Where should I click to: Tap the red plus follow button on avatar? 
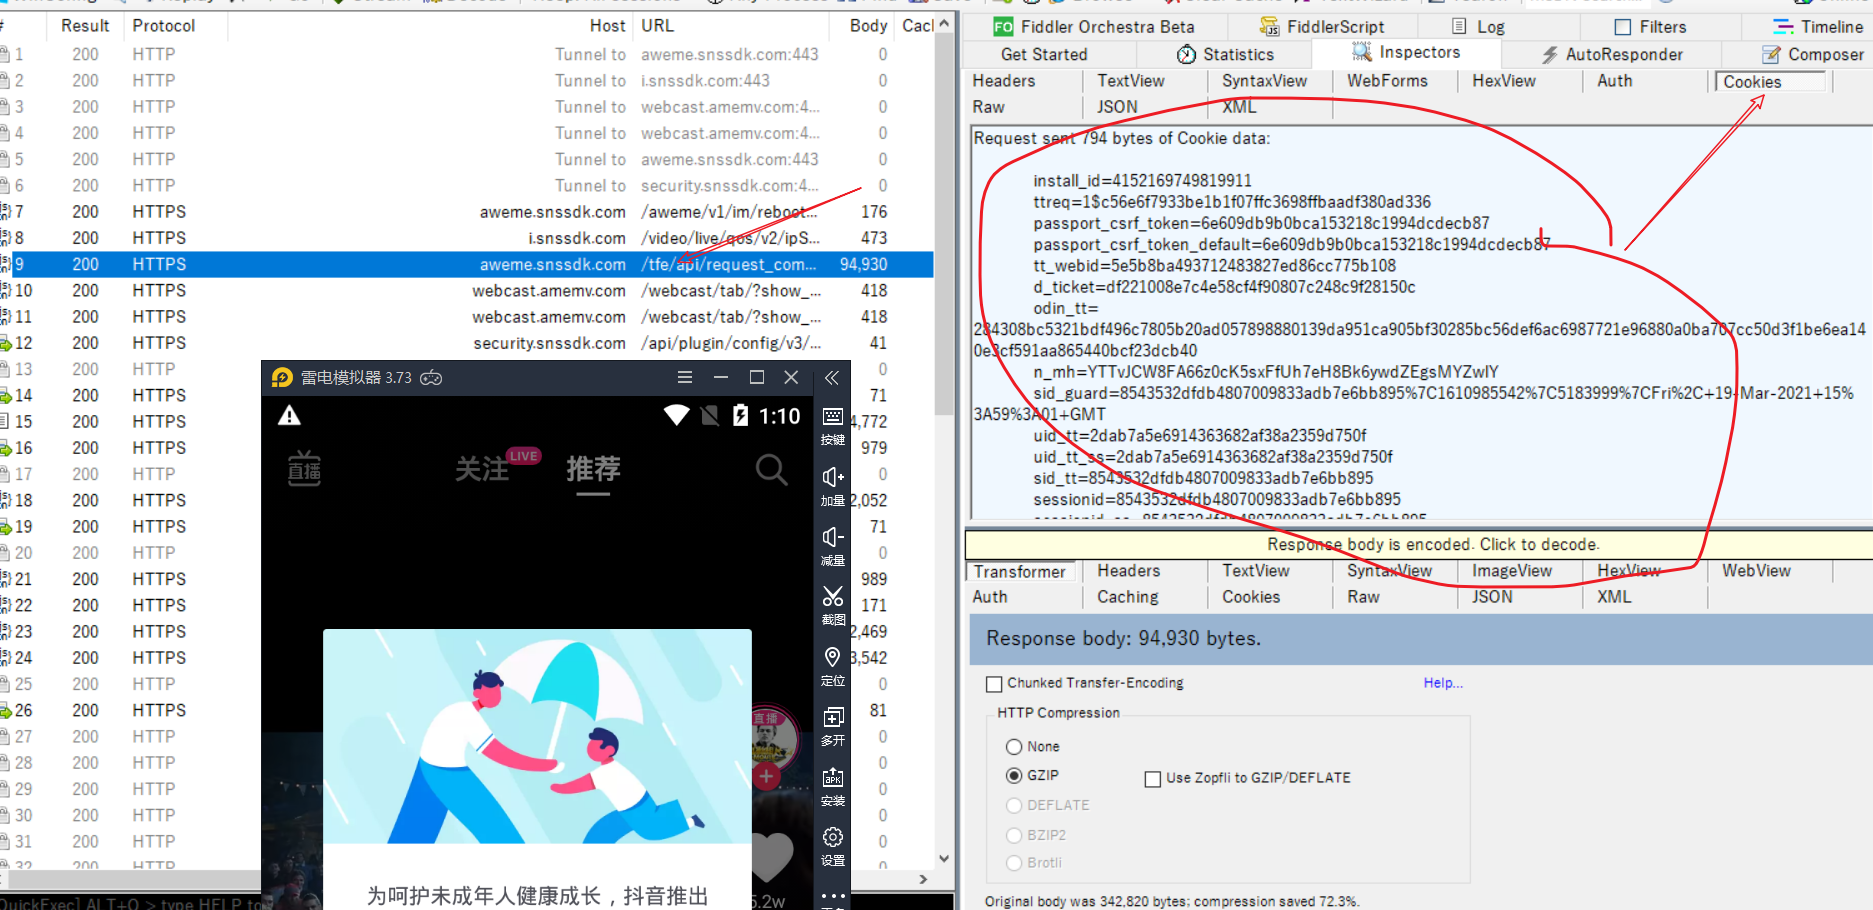pyautogui.click(x=767, y=776)
